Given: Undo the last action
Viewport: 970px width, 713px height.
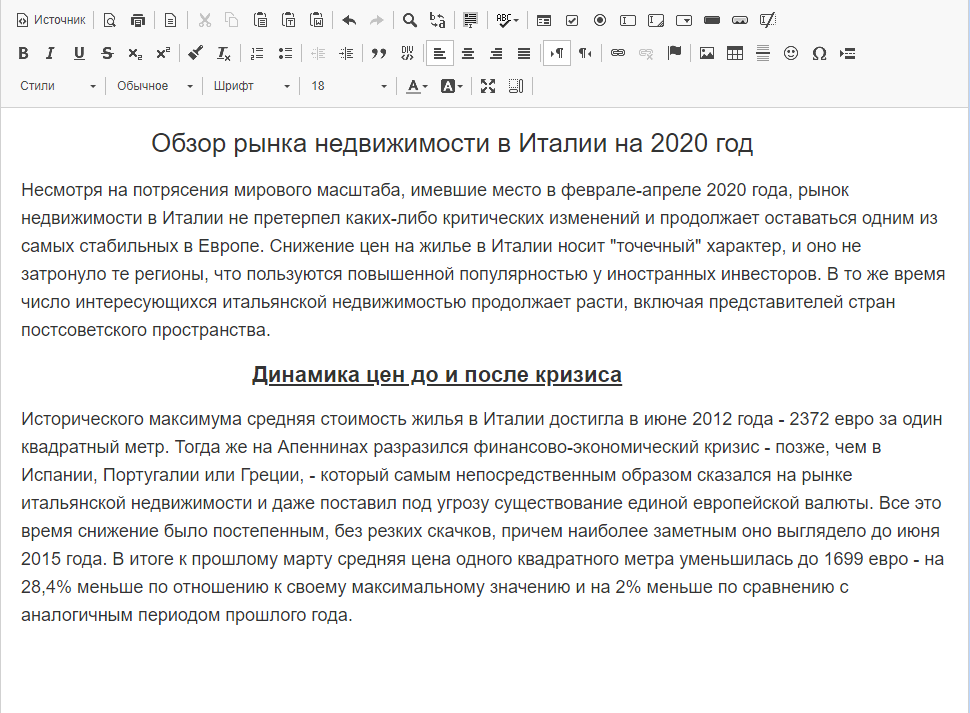Looking at the screenshot, I should pos(349,20).
